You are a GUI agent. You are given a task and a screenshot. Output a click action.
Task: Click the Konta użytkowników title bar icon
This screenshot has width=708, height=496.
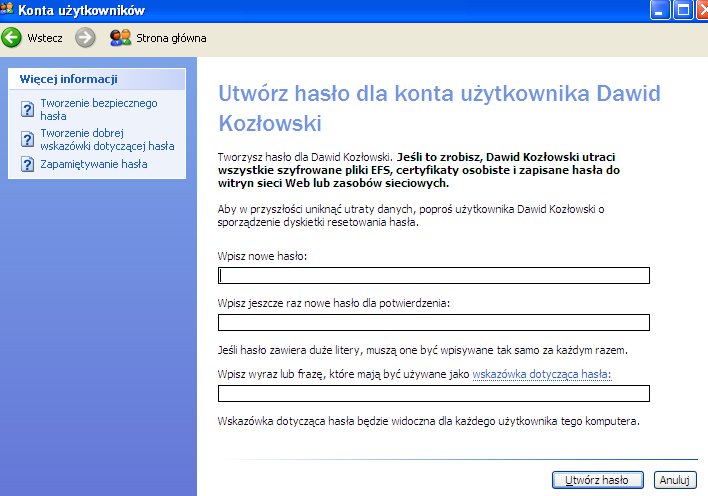click(7, 9)
